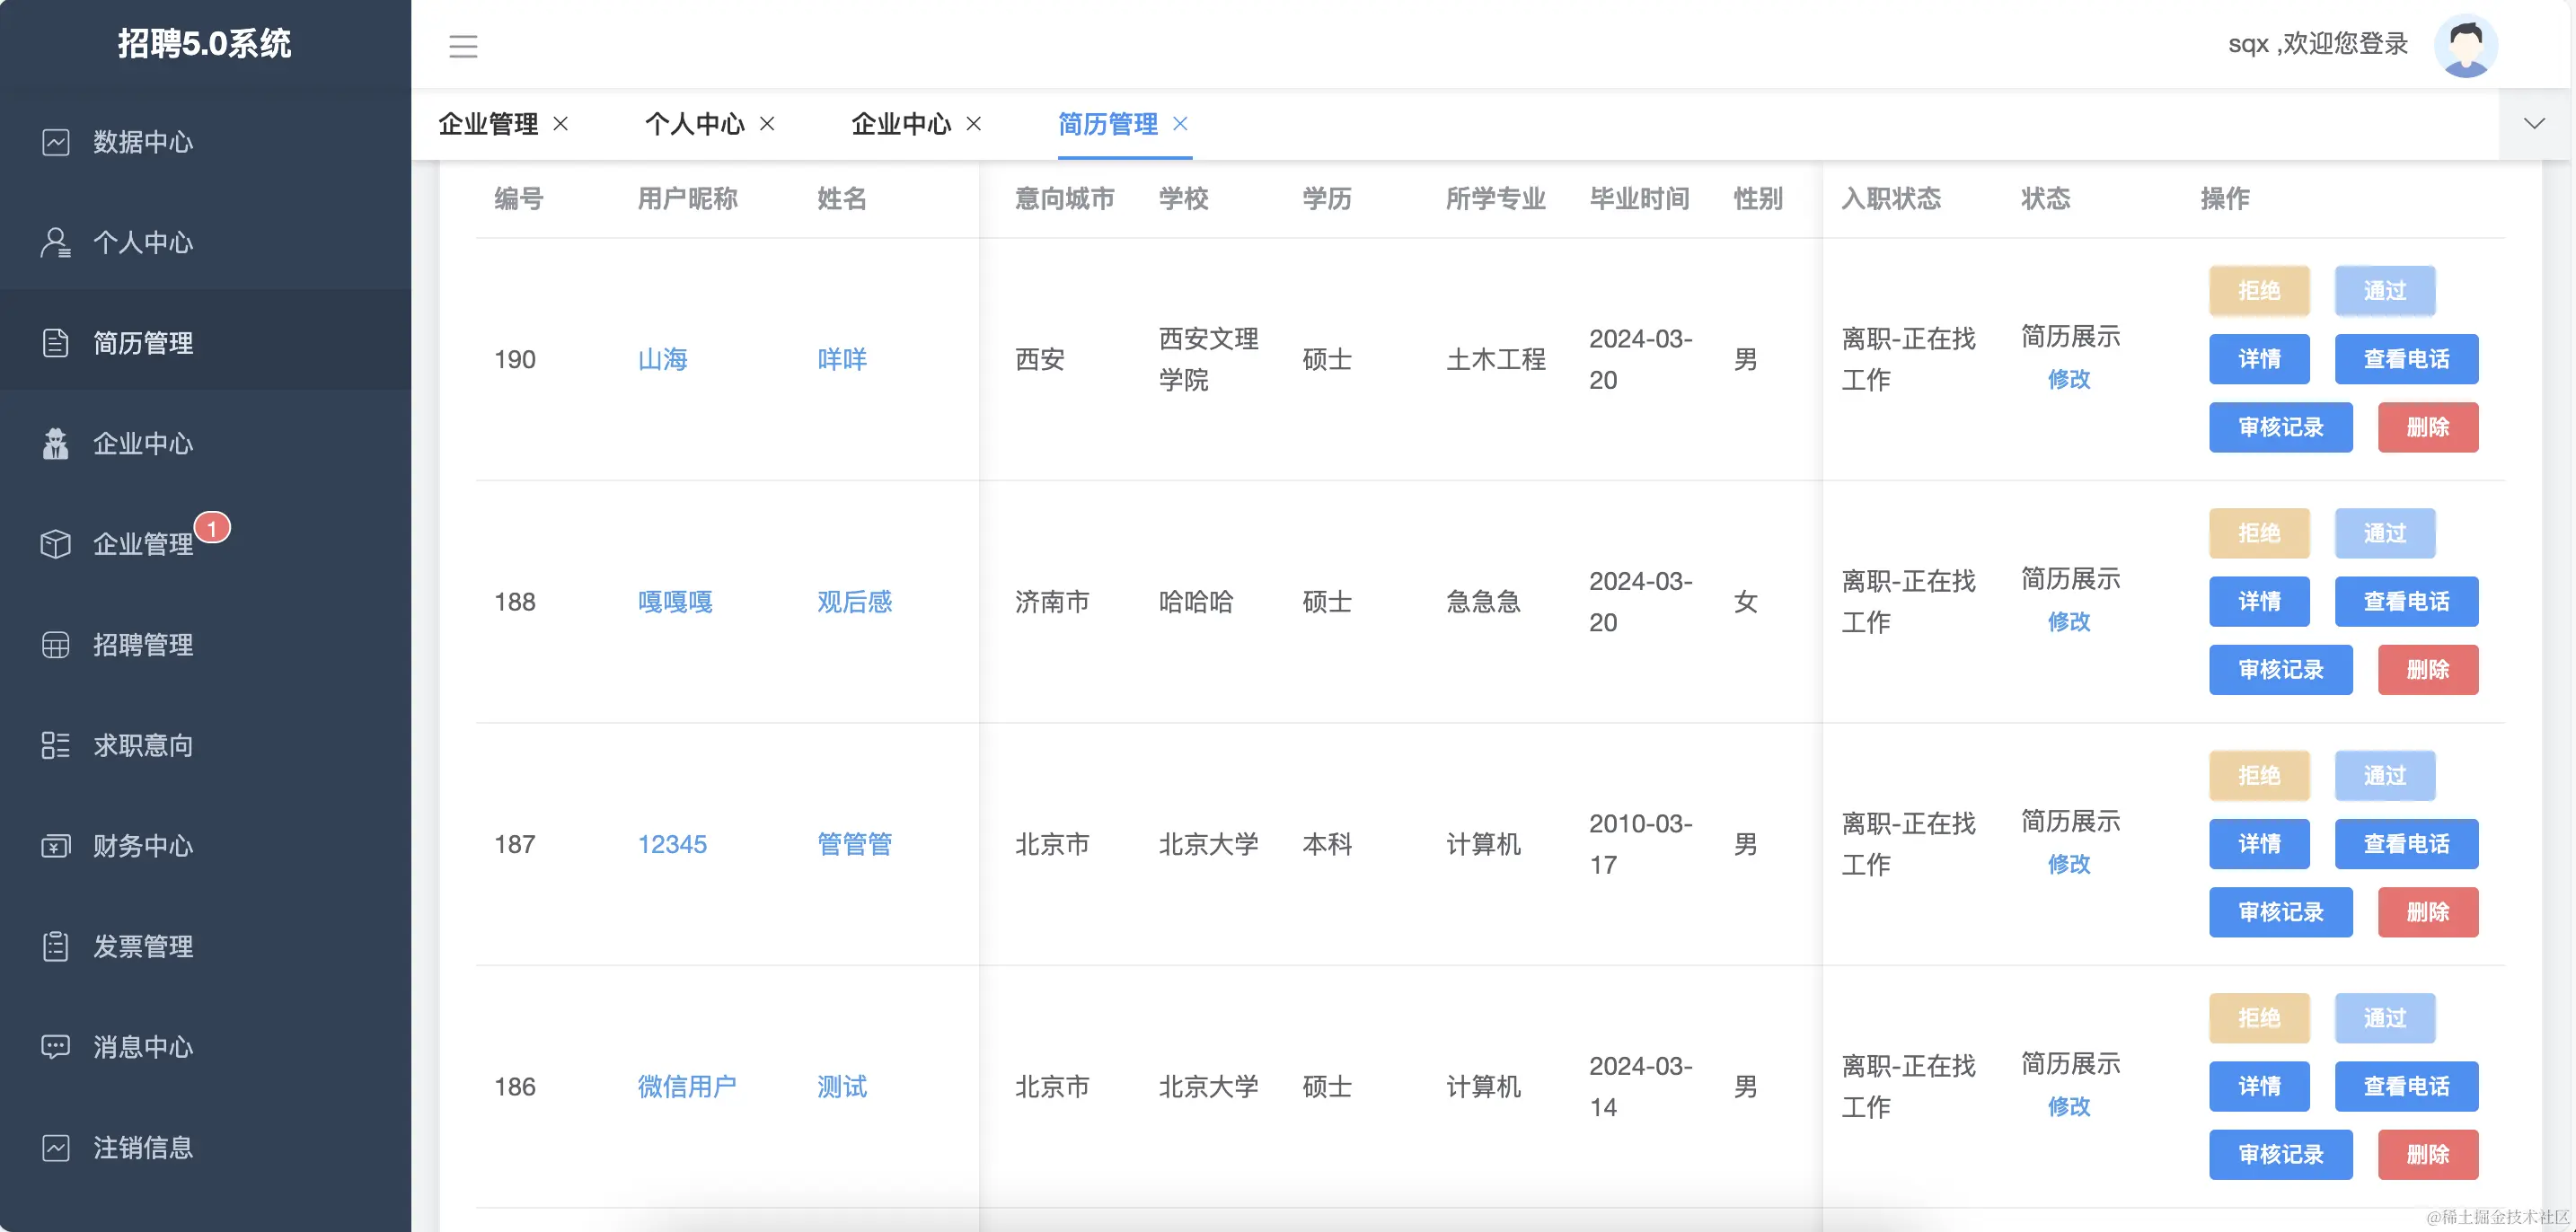Switch to the 个人中心 tab

pyautogui.click(x=697, y=124)
